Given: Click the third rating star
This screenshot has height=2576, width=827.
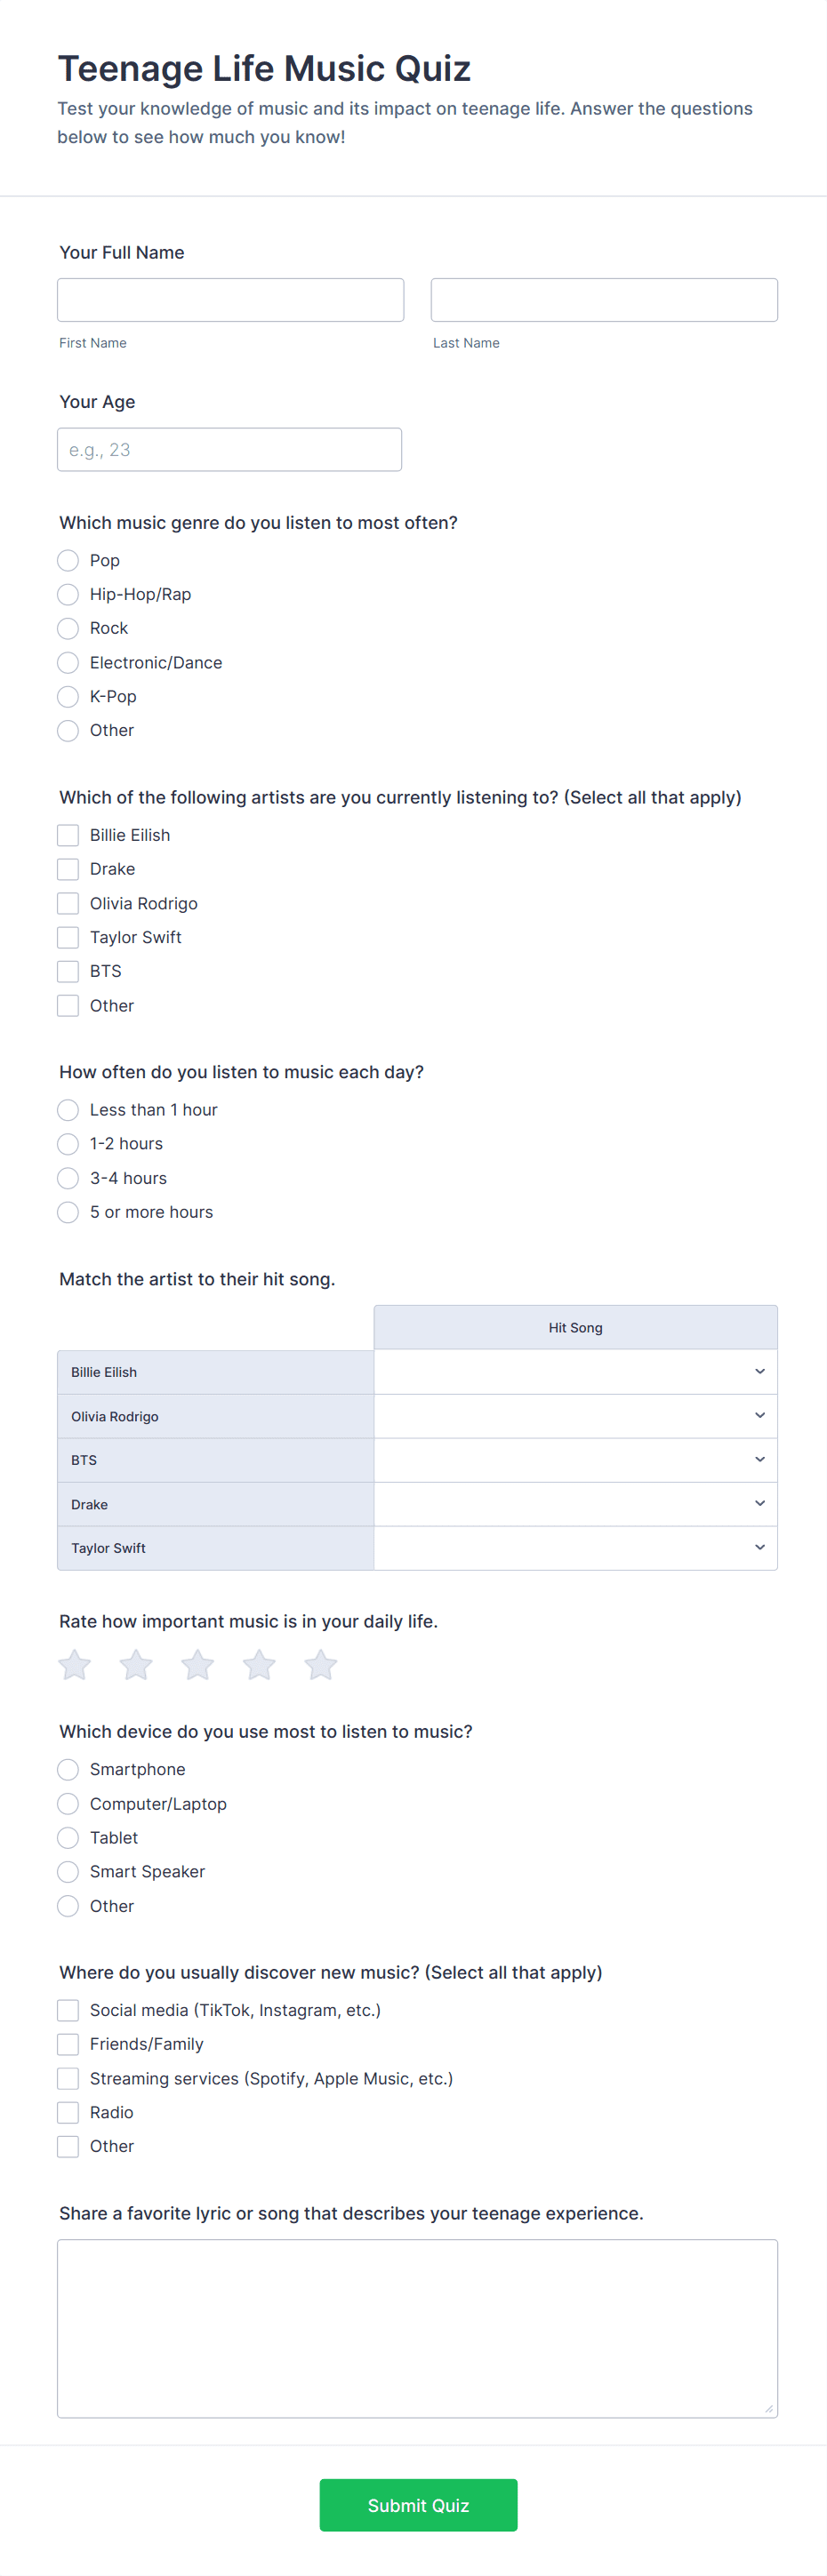Looking at the screenshot, I should (x=198, y=1665).
